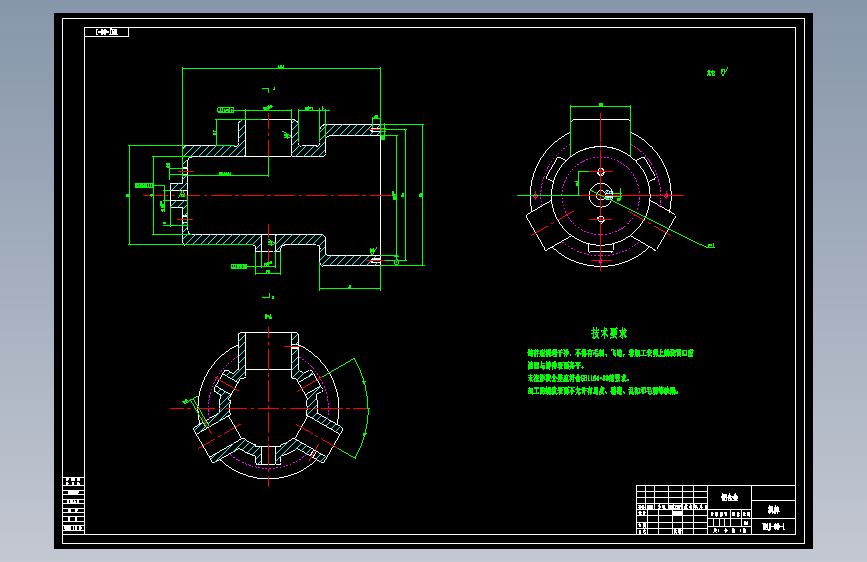This screenshot has height=562, width=867.
Task: Select the small center bore circle in the end view
Action: coord(600,195)
